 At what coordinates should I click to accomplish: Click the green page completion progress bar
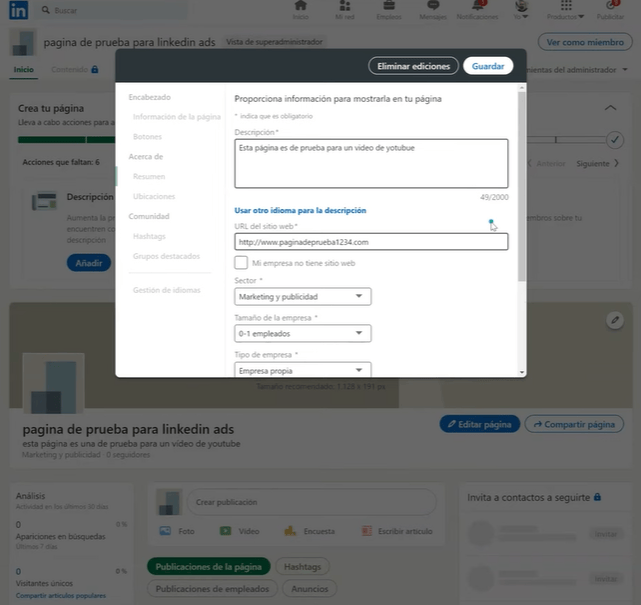click(66, 140)
